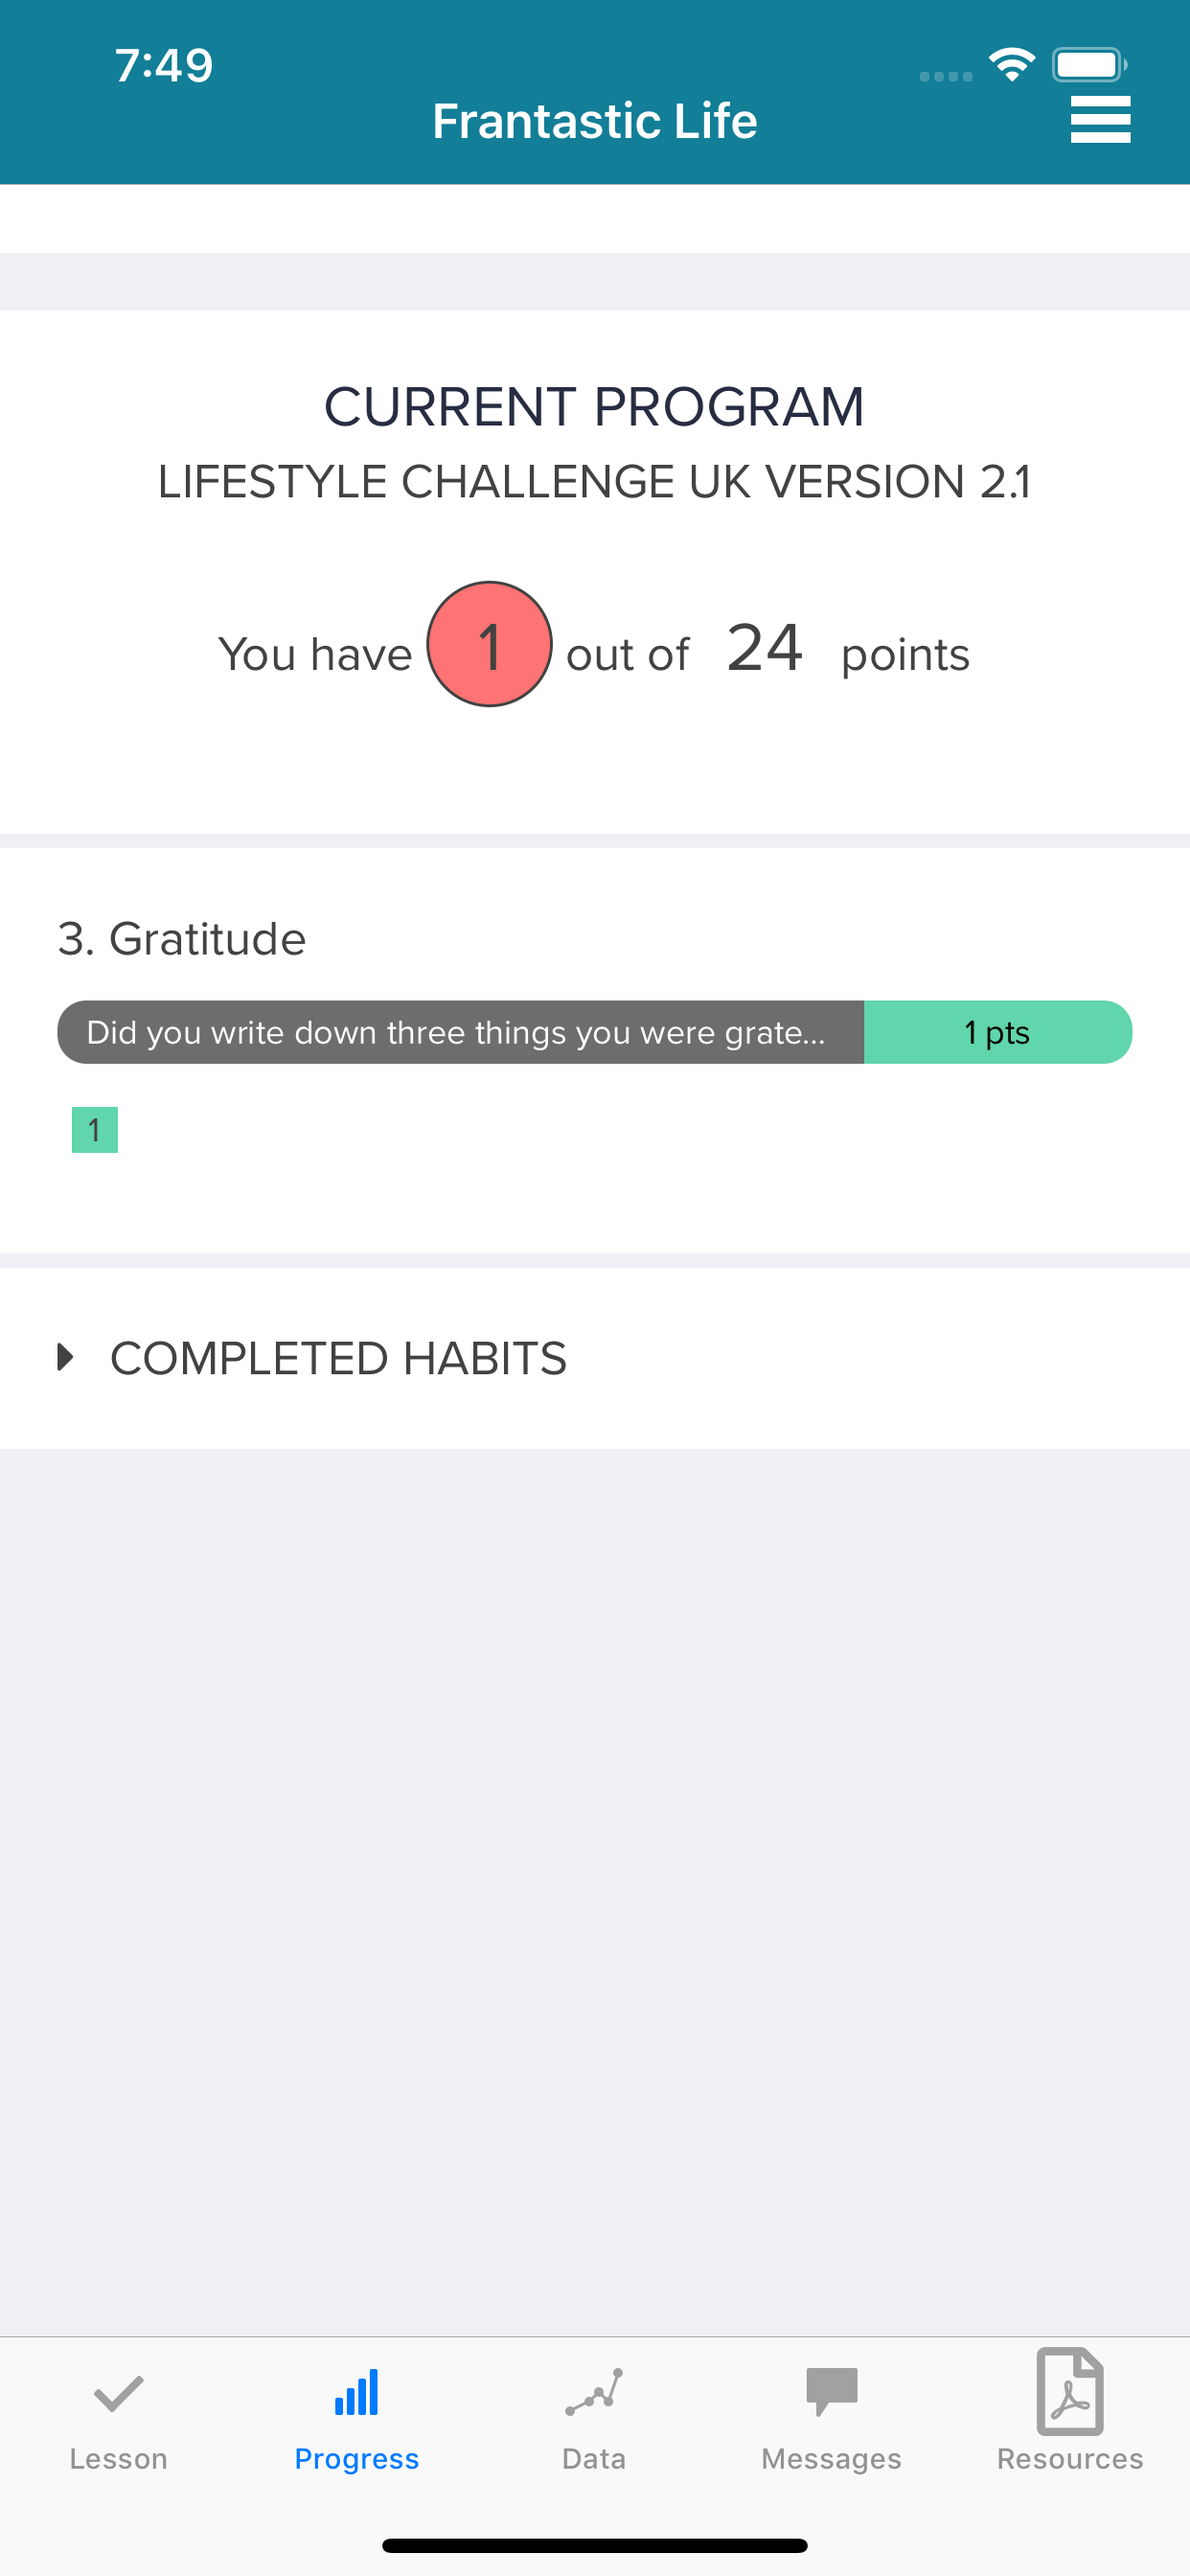Select the Messages tab label

point(832,2459)
